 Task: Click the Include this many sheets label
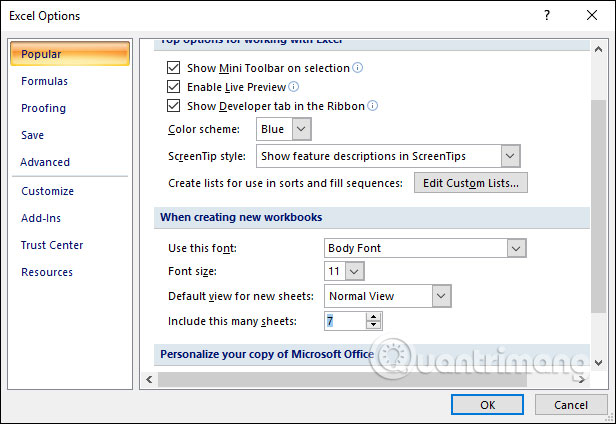point(232,321)
